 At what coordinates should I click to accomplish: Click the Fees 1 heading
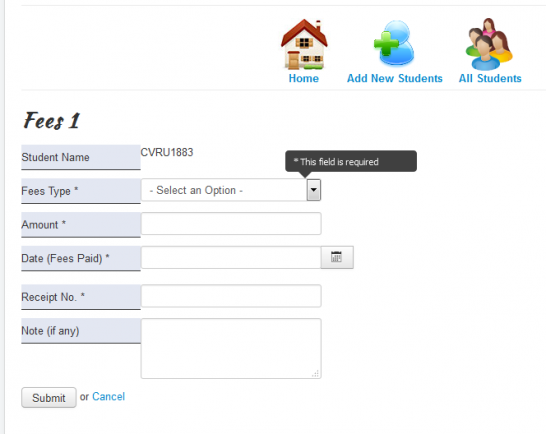(x=52, y=121)
